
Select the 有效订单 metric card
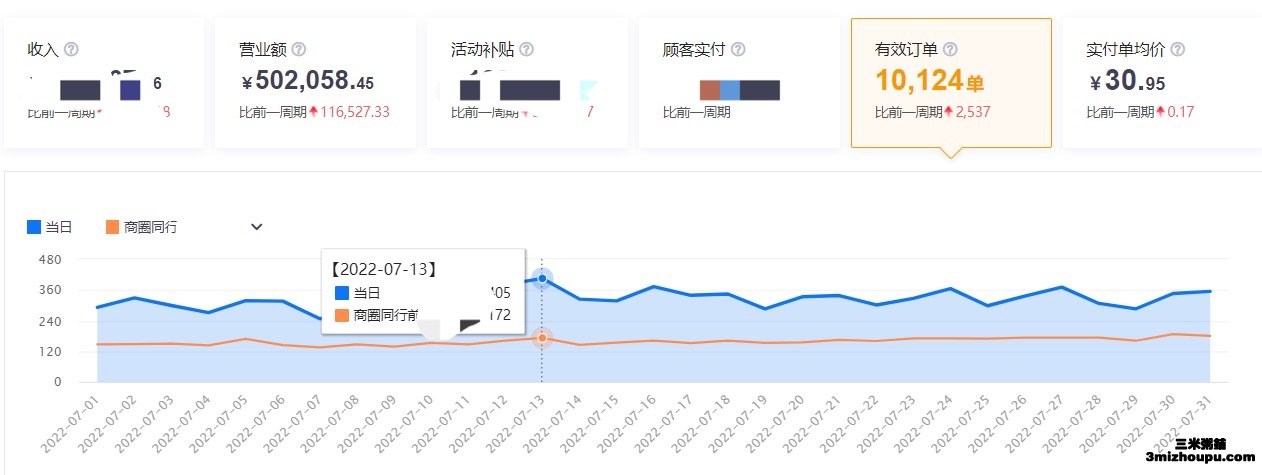pyautogui.click(x=951, y=83)
